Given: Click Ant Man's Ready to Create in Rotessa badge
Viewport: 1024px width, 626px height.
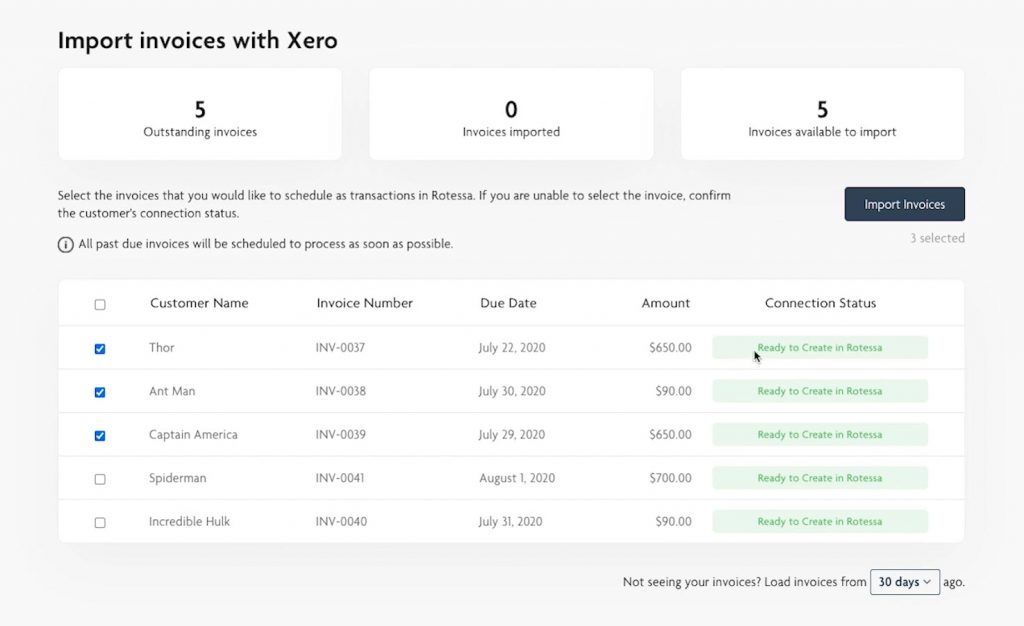Looking at the screenshot, I should pos(820,391).
